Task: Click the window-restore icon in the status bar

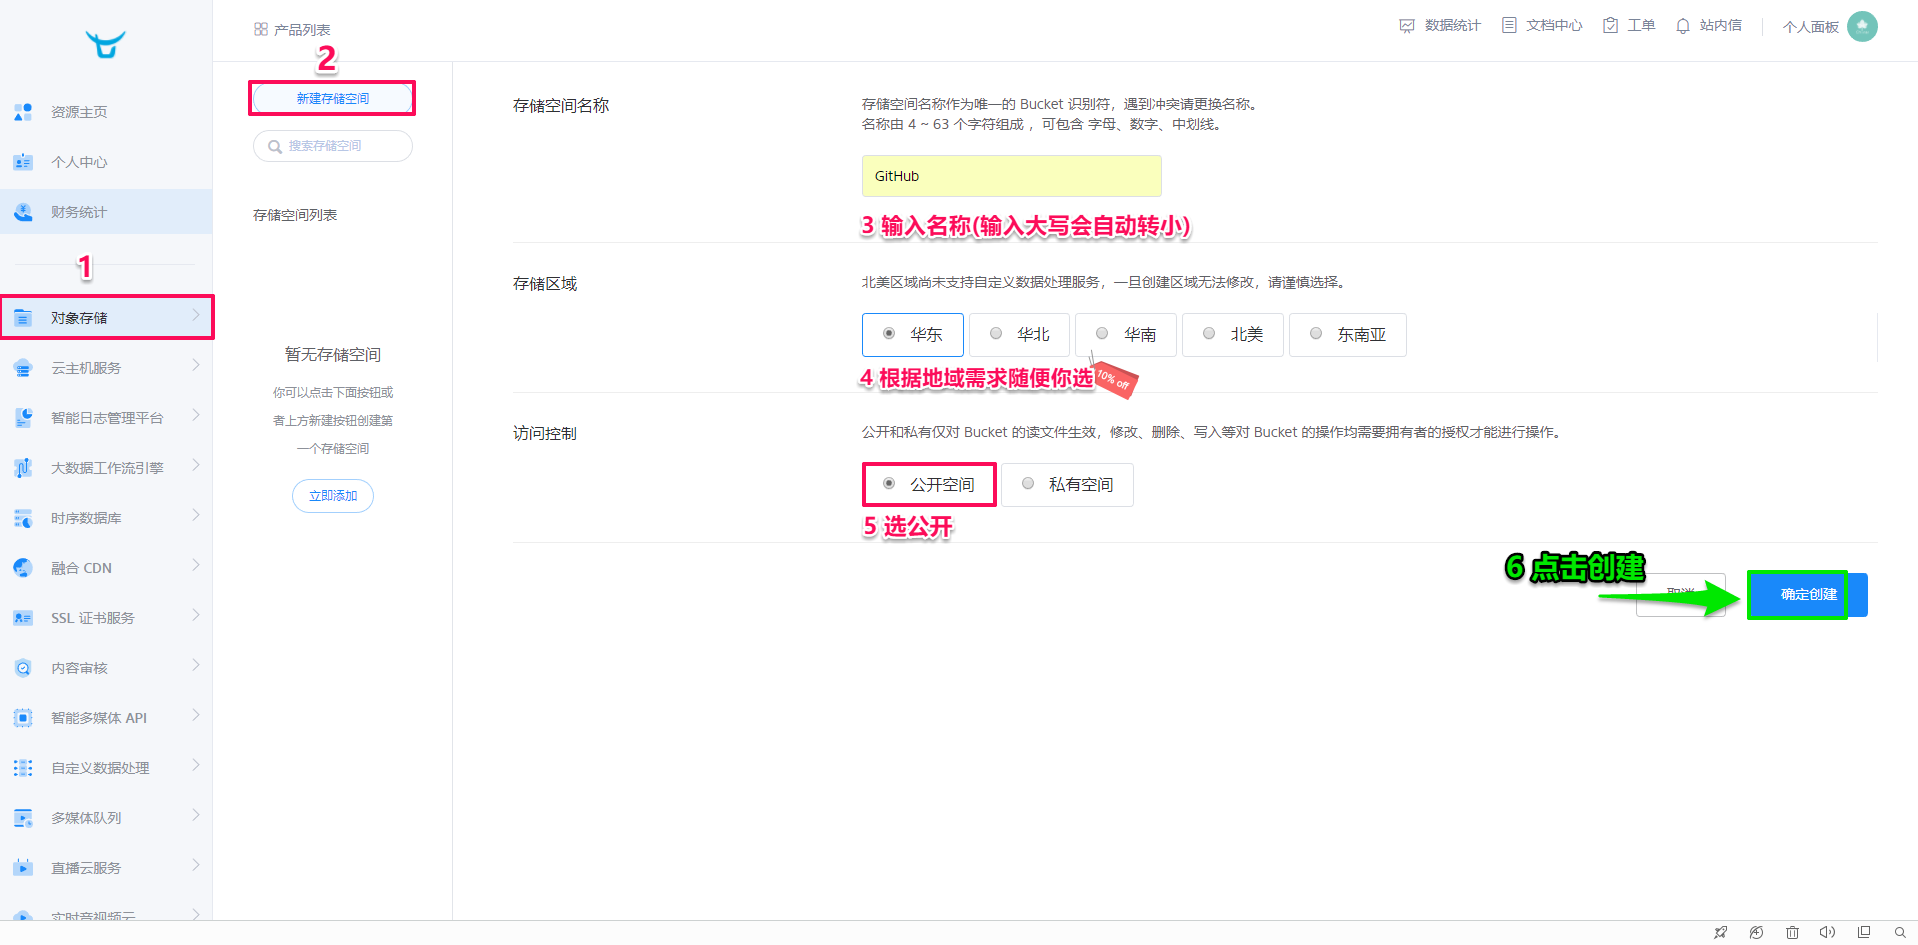Action: 1864,932
